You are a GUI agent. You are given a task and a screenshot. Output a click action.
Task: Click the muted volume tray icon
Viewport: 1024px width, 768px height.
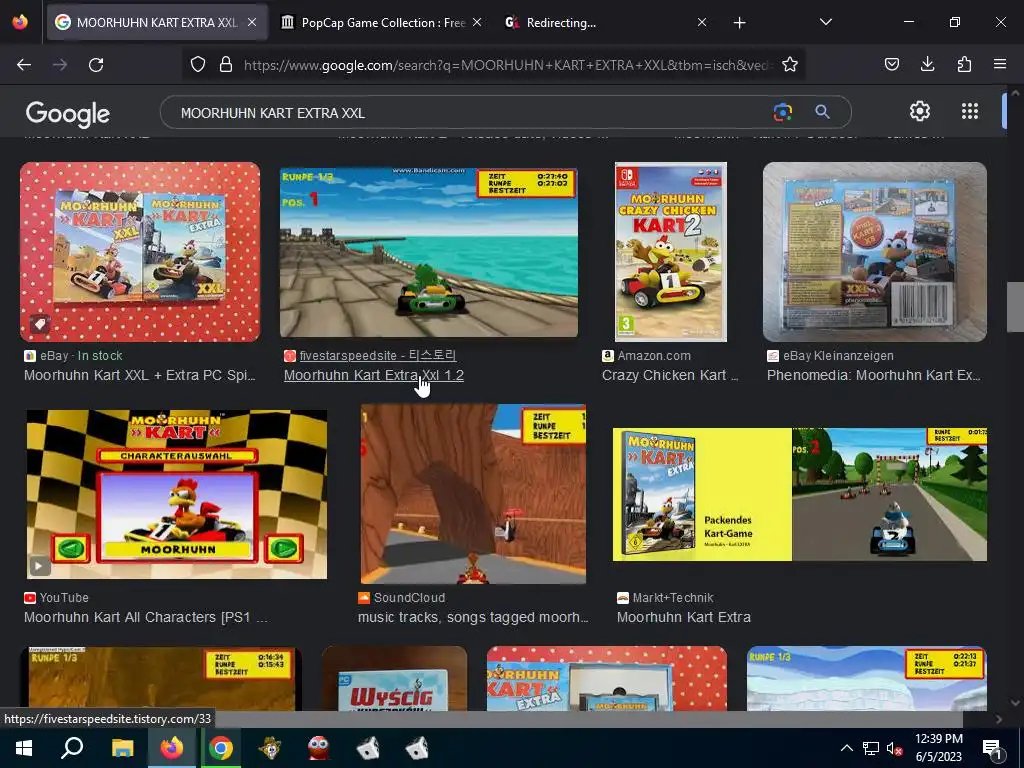click(x=894, y=748)
